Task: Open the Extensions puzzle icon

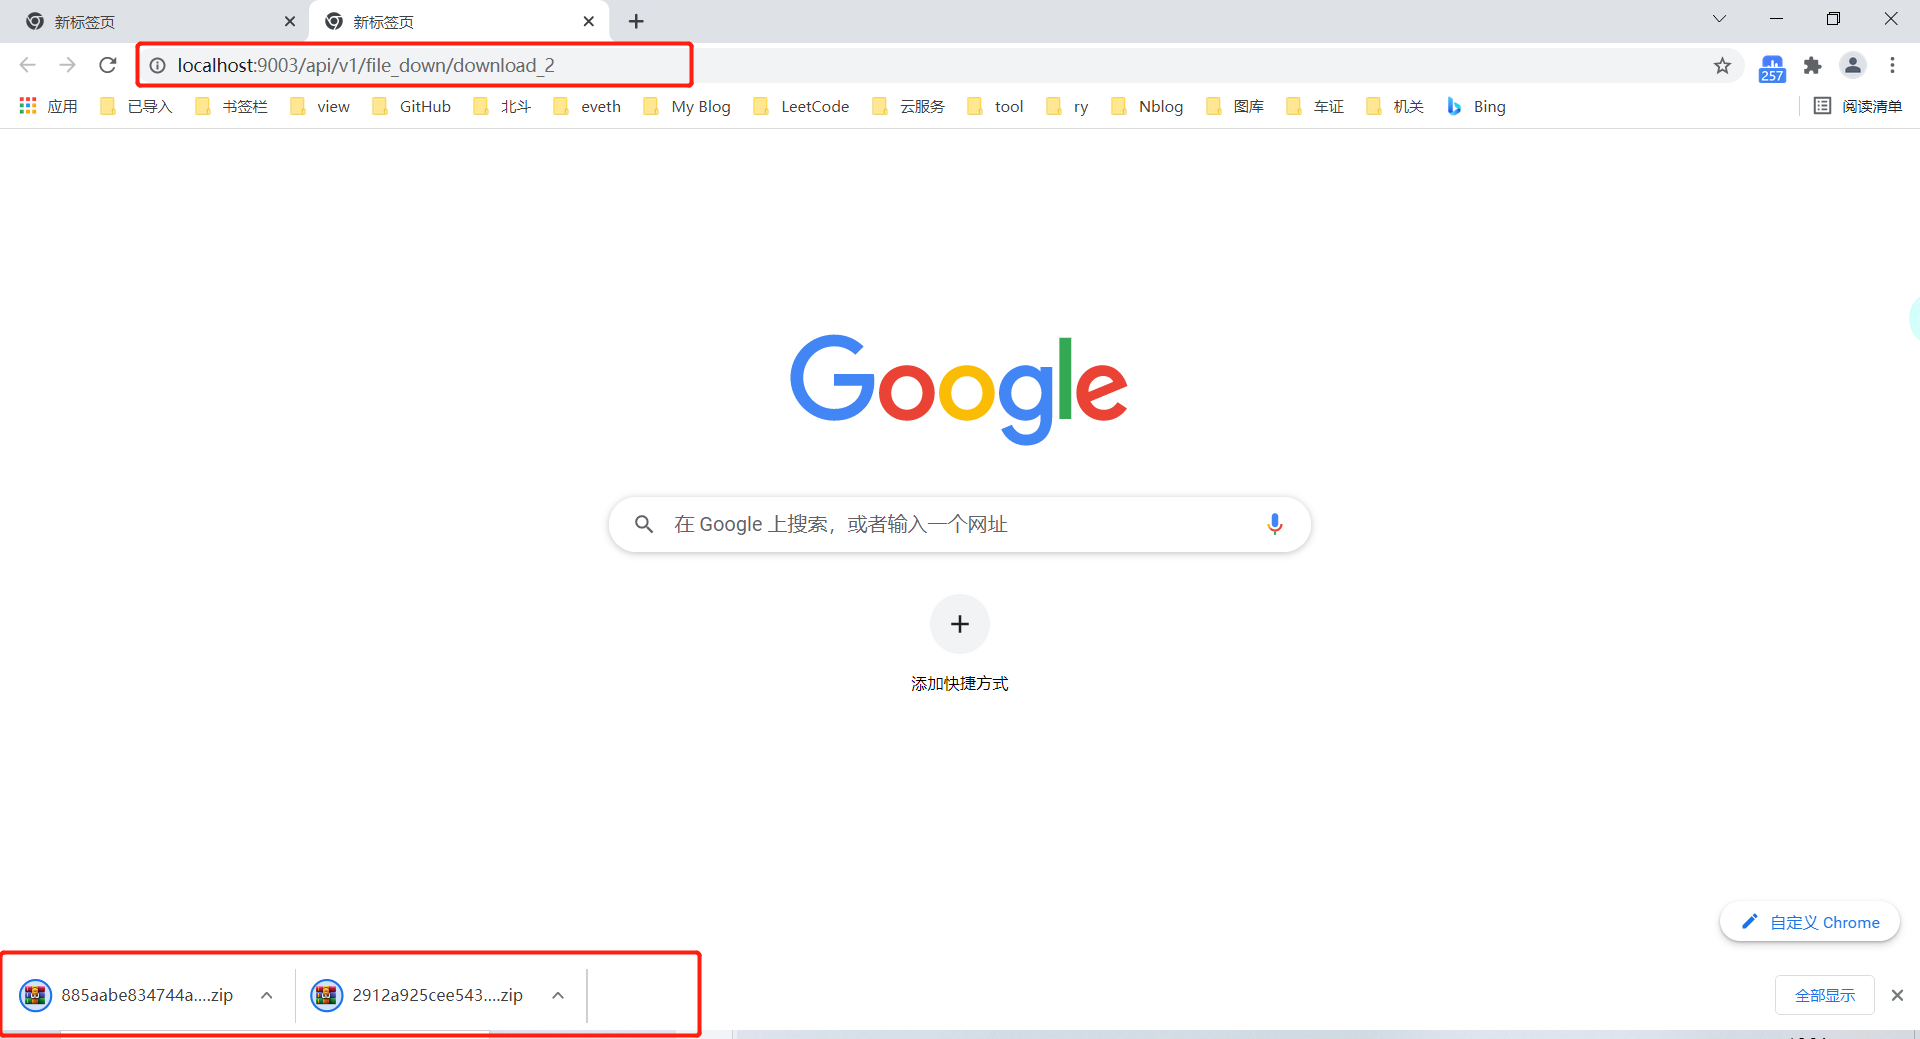Action: pyautogui.click(x=1812, y=66)
